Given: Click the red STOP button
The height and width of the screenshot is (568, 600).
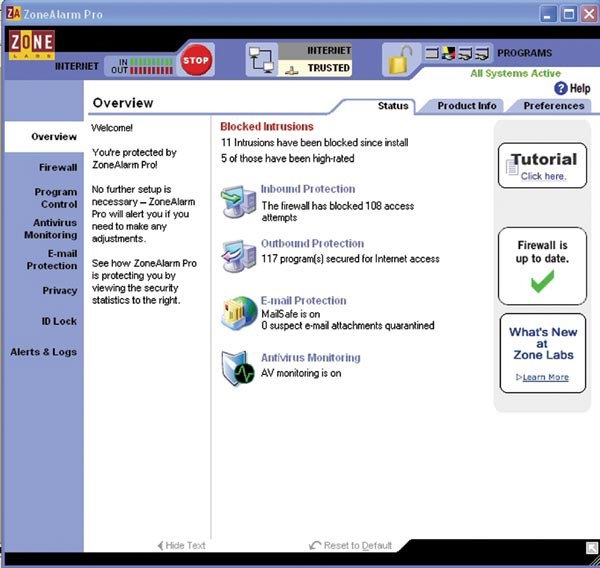Looking at the screenshot, I should [196, 60].
